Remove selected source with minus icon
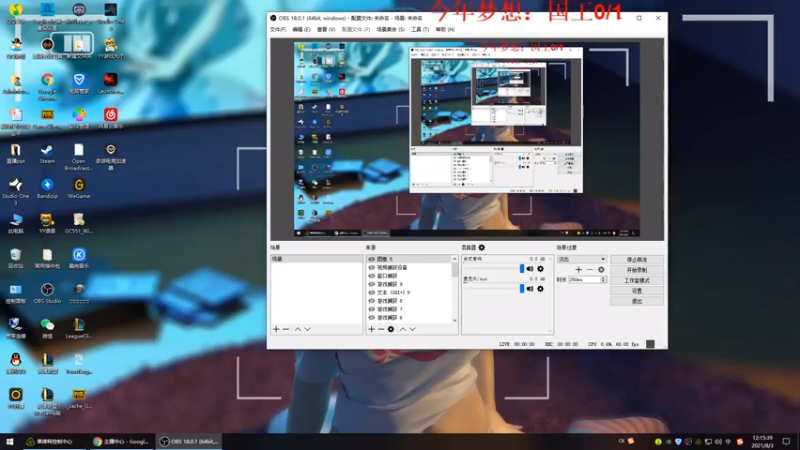The height and width of the screenshot is (450, 800). pyautogui.click(x=381, y=329)
